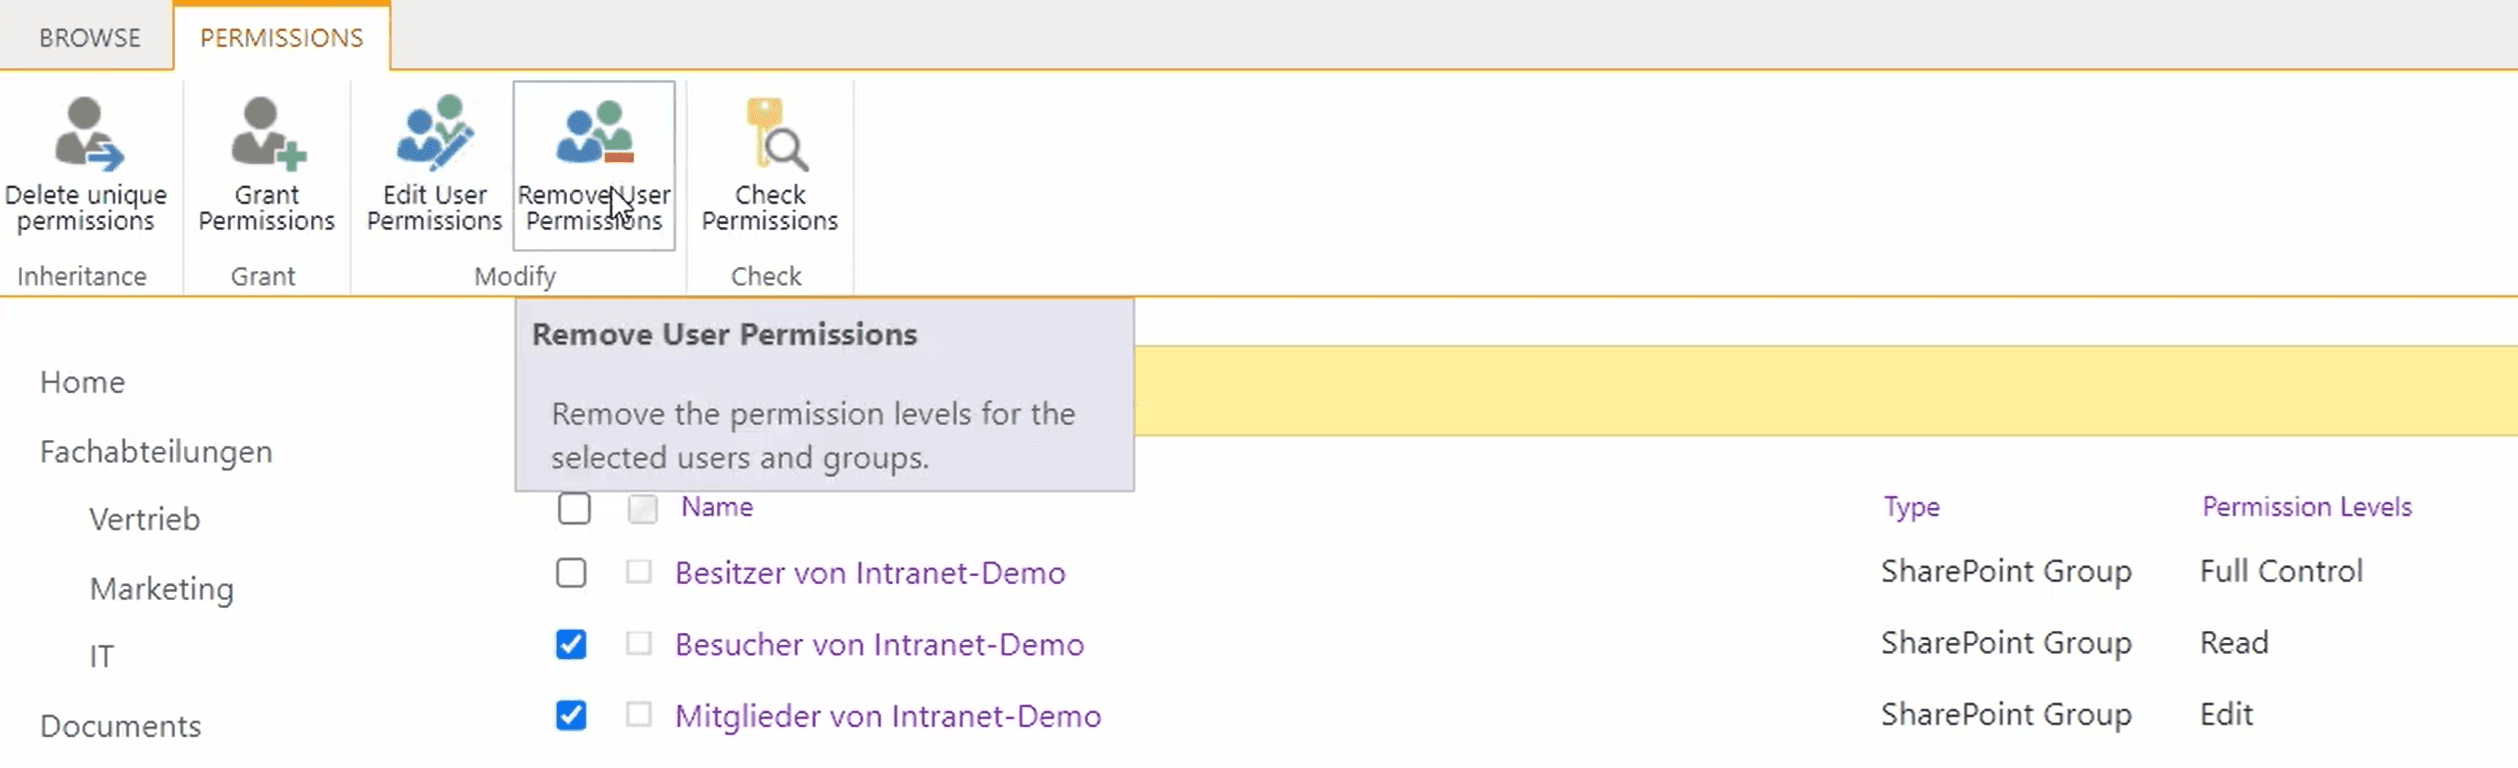
Task: Navigate to Home in the sidebar
Action: click(81, 381)
